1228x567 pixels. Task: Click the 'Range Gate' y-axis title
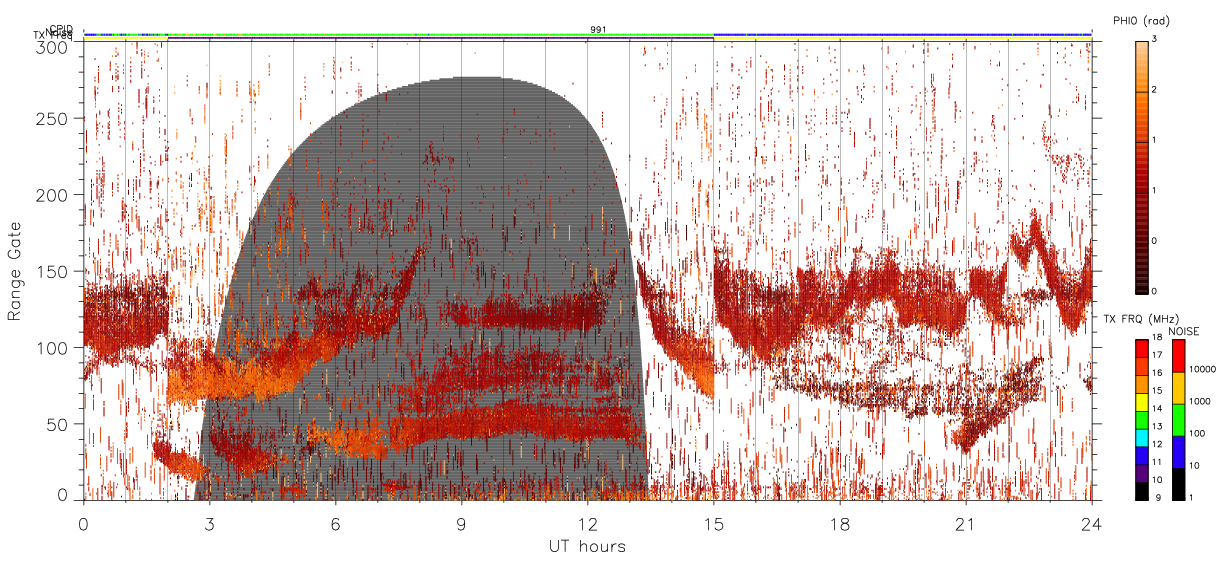click(x=15, y=271)
